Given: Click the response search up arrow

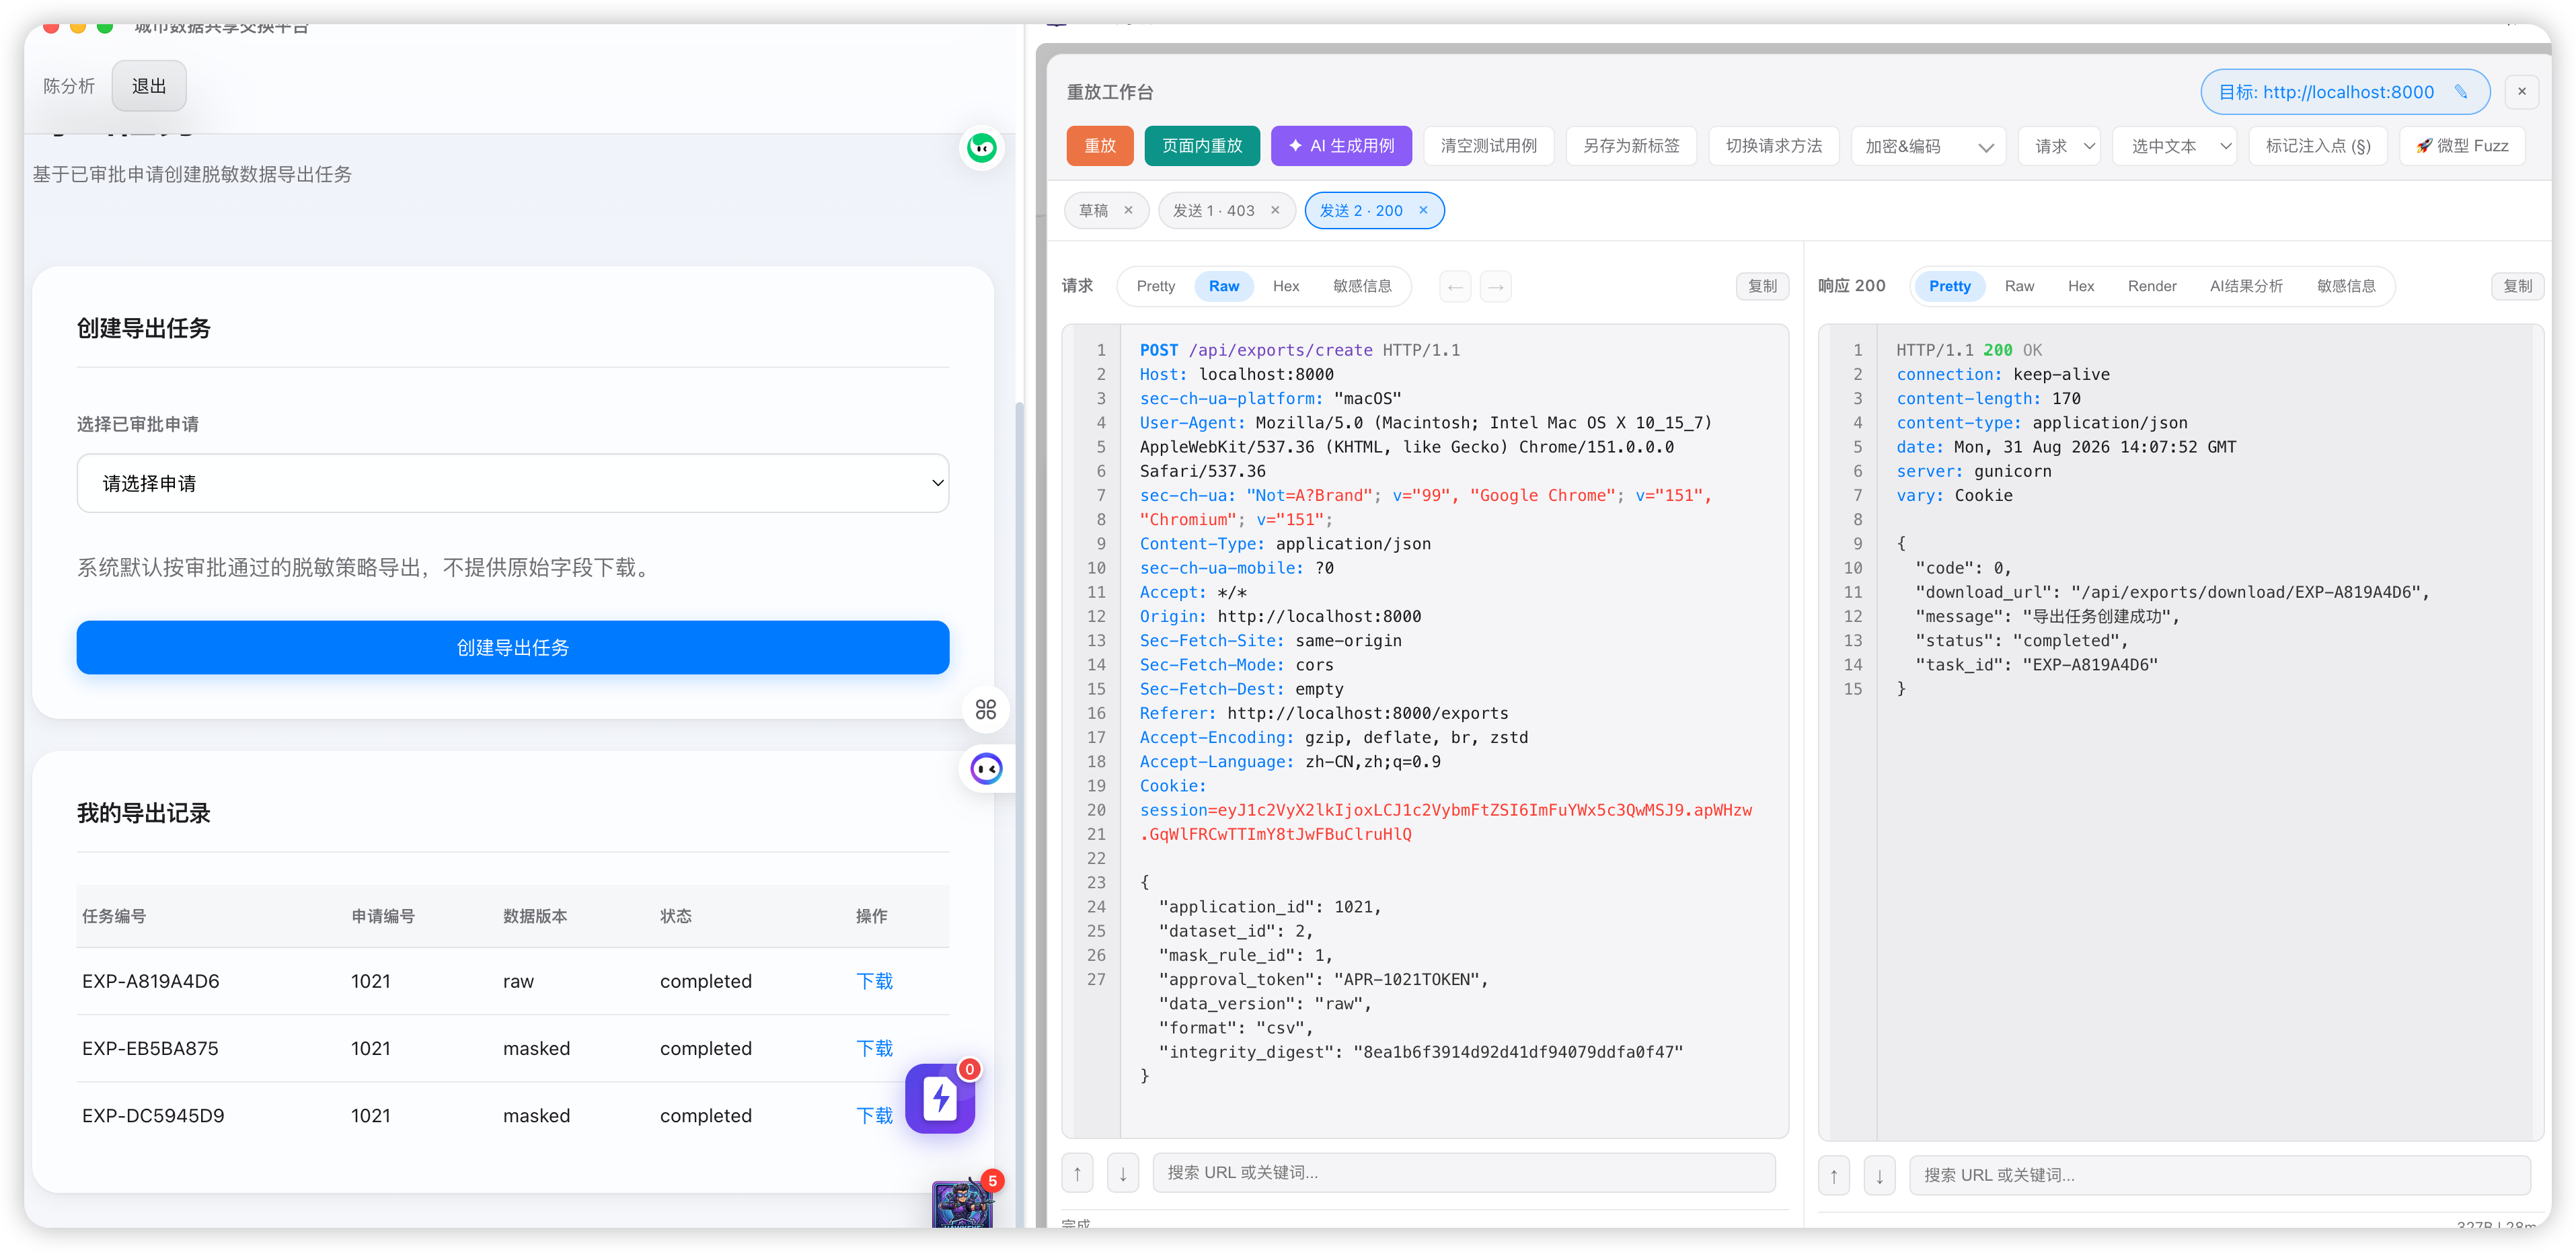Looking at the screenshot, I should click(x=1834, y=1175).
